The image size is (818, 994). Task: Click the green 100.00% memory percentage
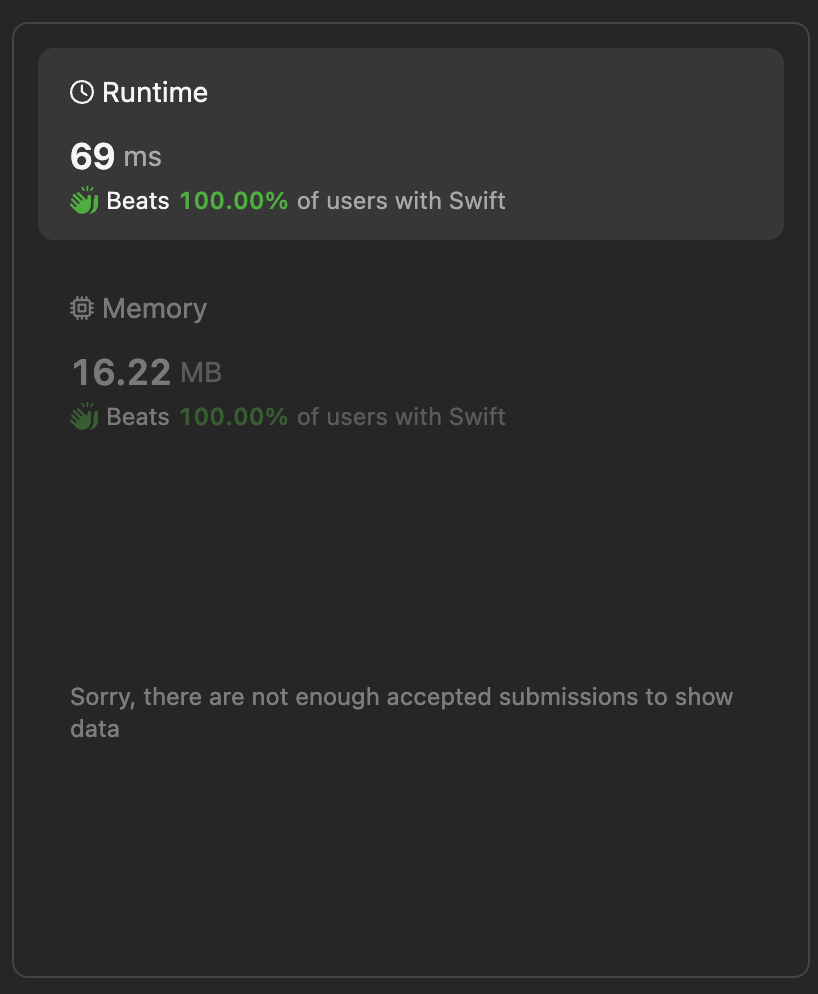click(x=233, y=416)
